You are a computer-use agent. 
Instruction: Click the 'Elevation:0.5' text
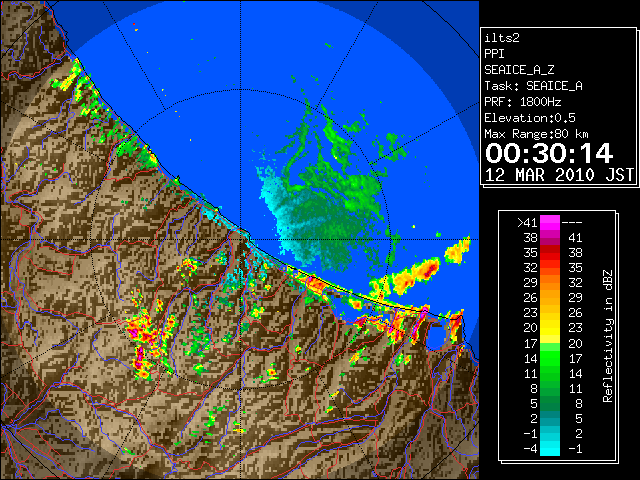(x=530, y=118)
